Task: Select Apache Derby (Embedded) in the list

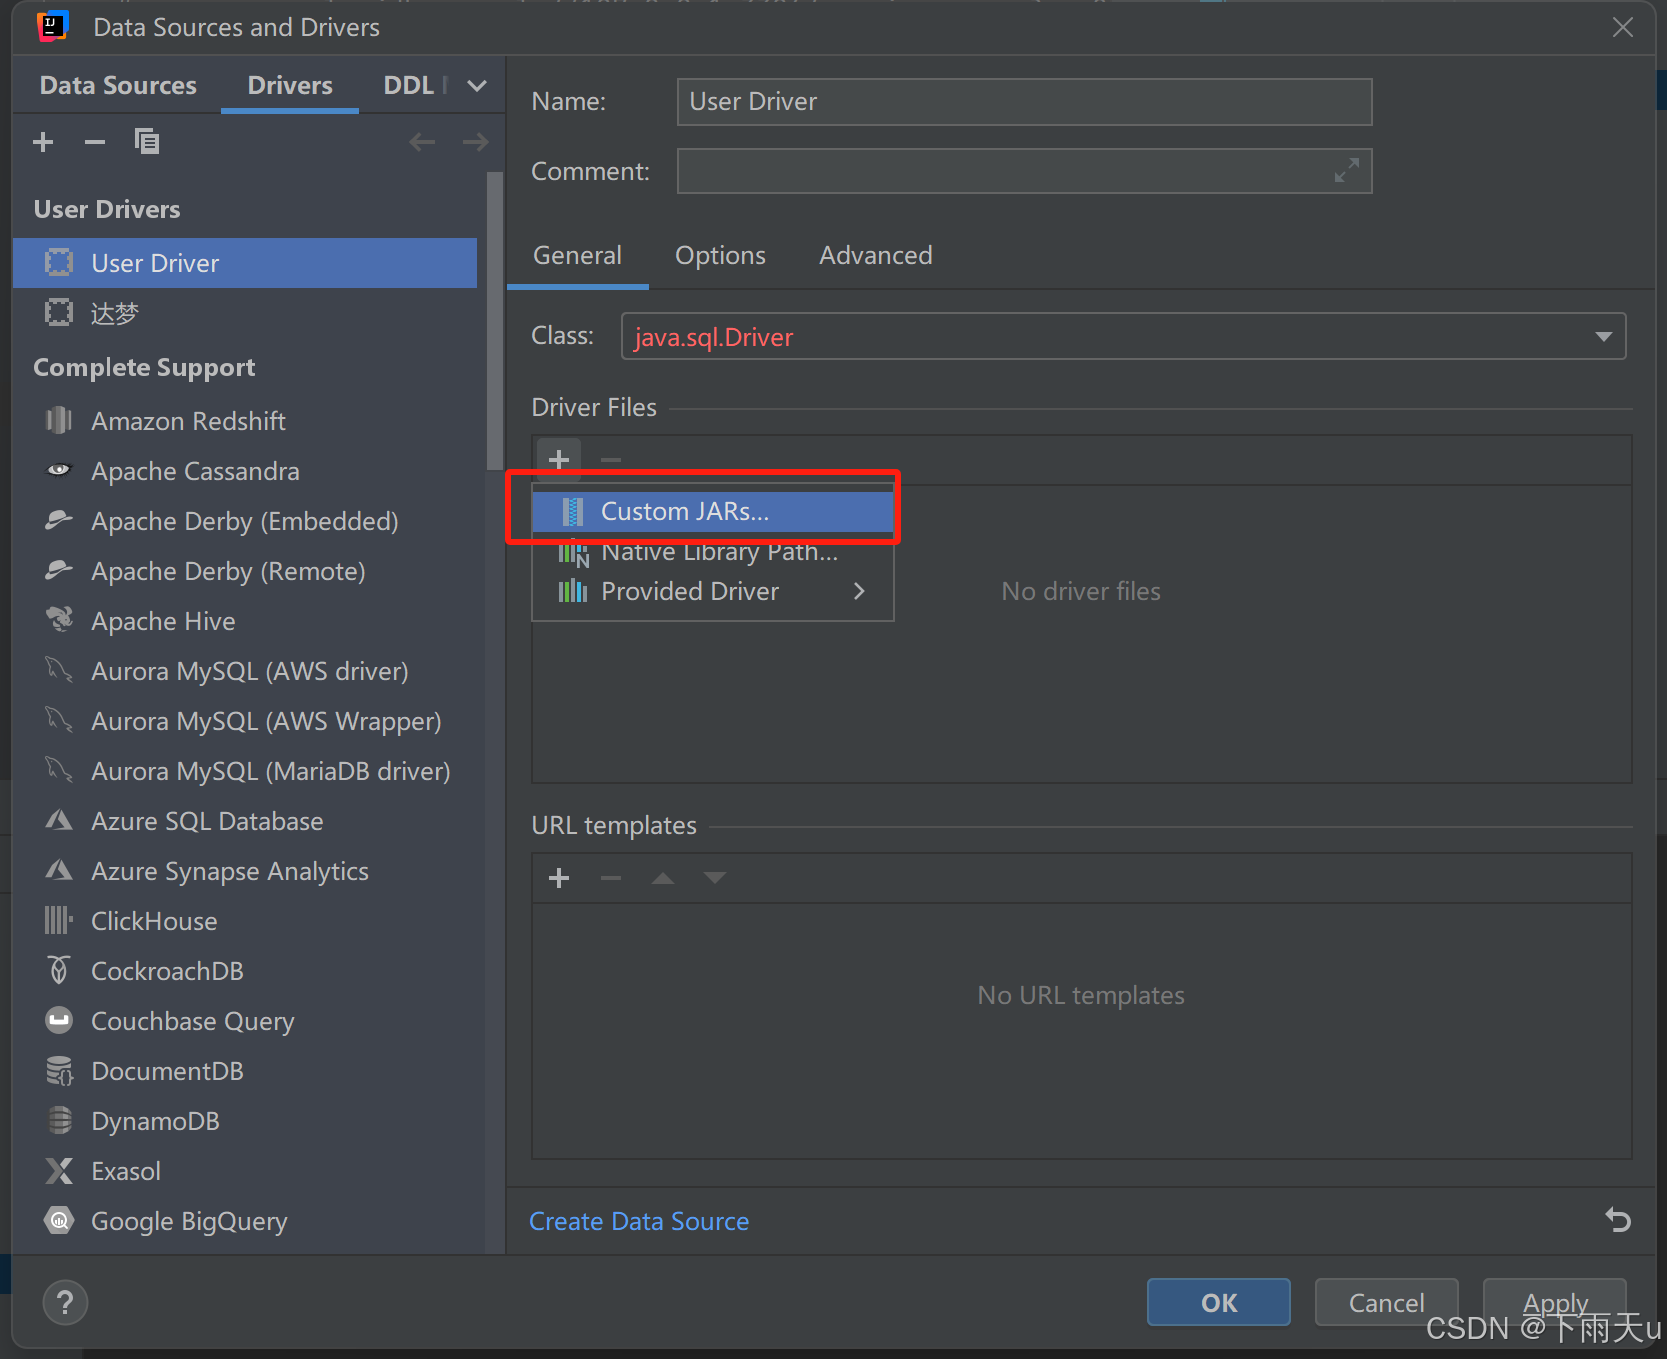Action: click(x=245, y=521)
